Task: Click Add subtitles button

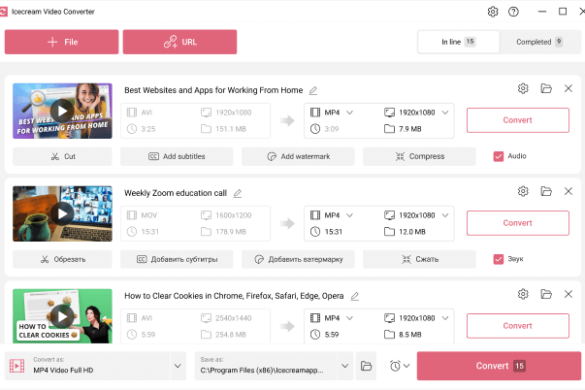Action: click(x=176, y=156)
